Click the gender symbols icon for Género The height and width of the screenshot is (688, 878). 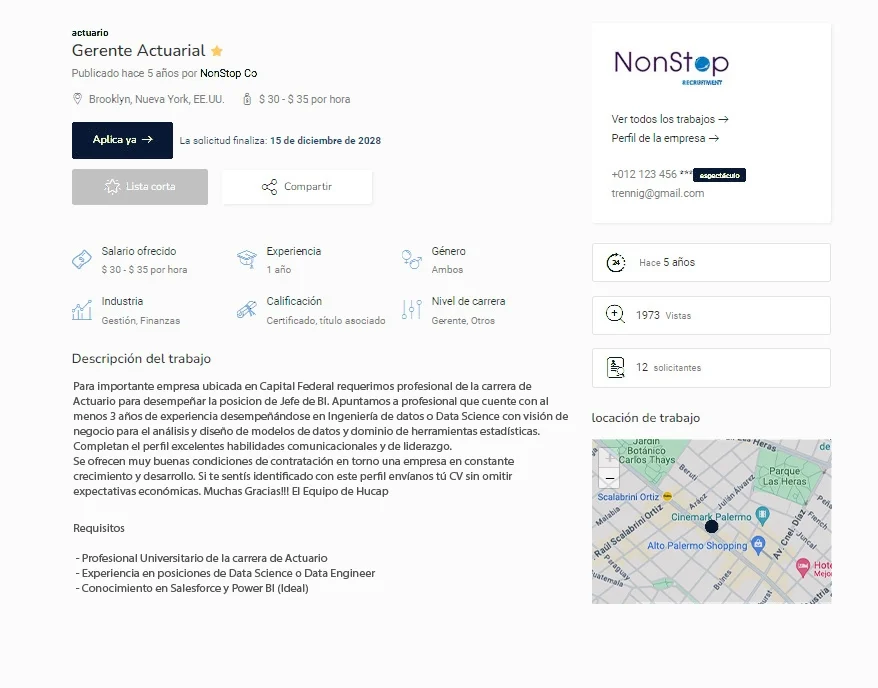point(411,260)
